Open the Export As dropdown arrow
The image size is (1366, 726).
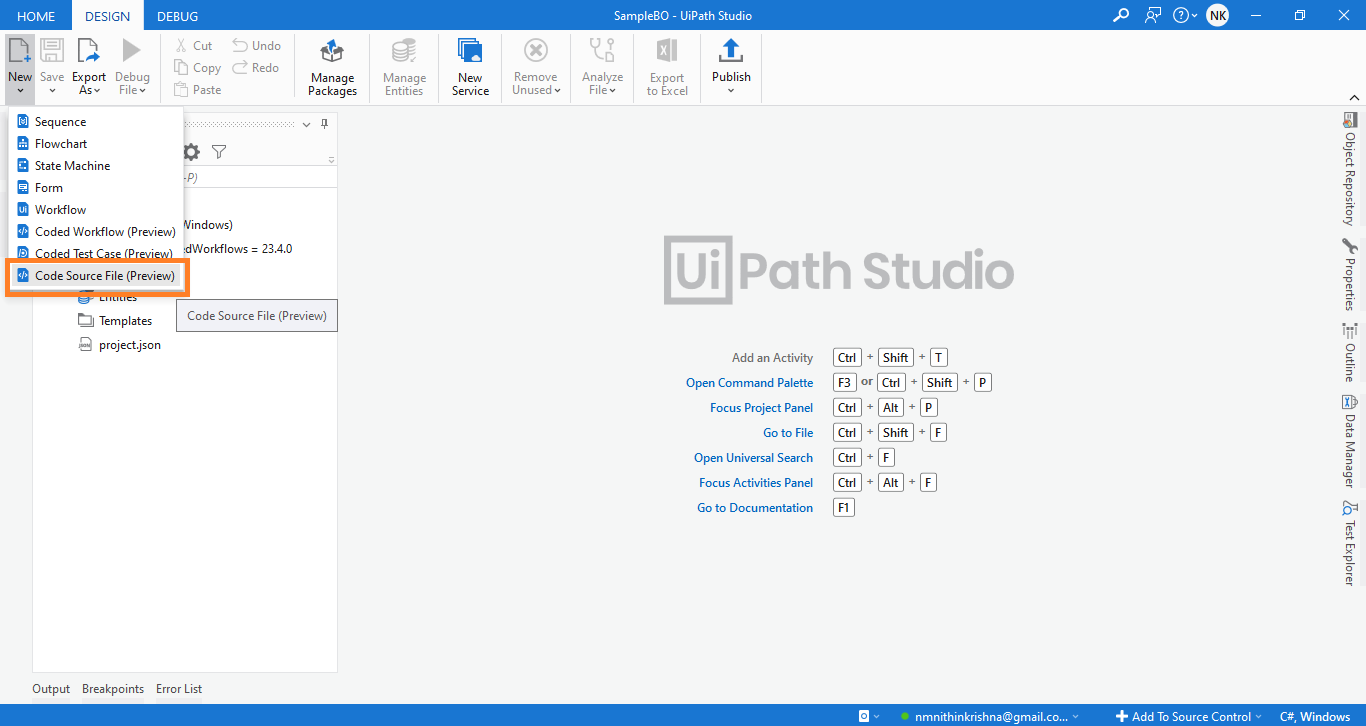click(98, 91)
